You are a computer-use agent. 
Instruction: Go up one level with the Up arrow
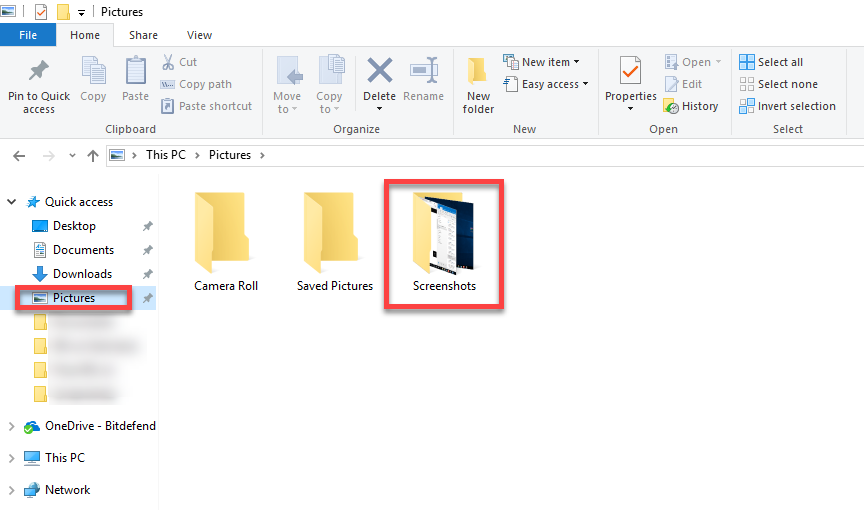click(x=93, y=155)
